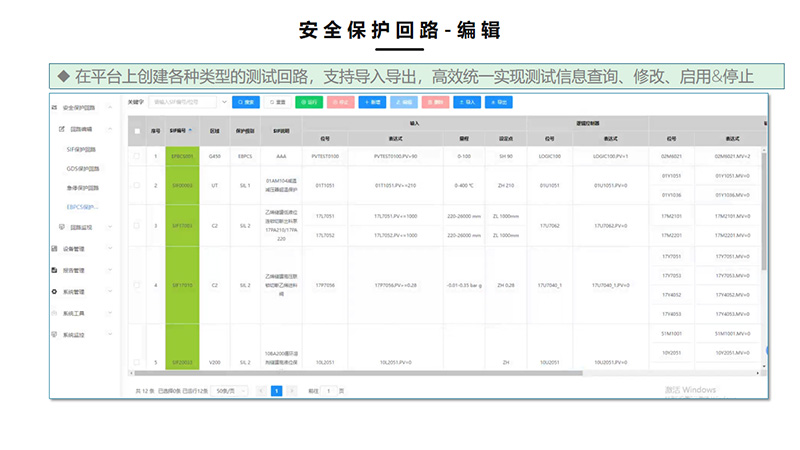
Task: Click the white reset button
Action: [x=278, y=102]
